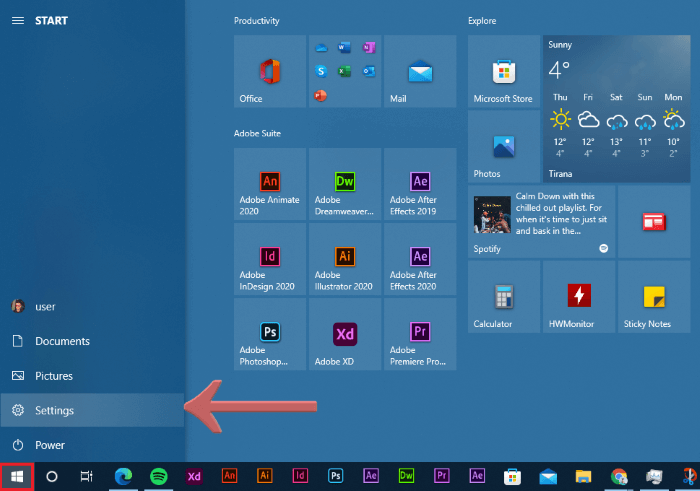
Task: Open Cortana circle in the taskbar
Action: 52,477
